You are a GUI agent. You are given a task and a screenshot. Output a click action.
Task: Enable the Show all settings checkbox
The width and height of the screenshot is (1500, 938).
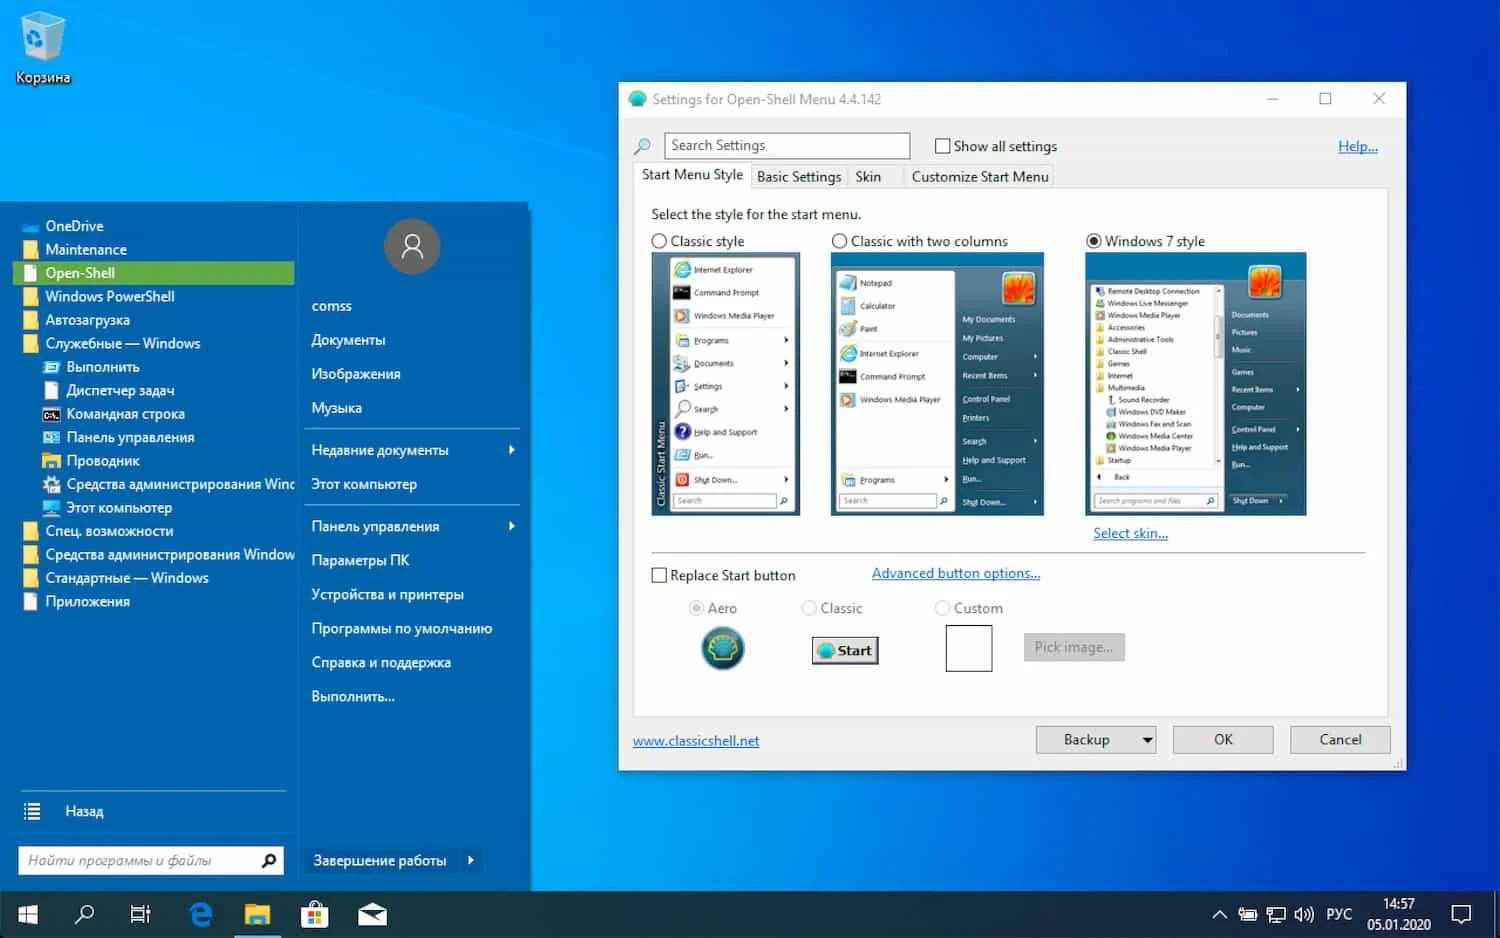click(942, 146)
